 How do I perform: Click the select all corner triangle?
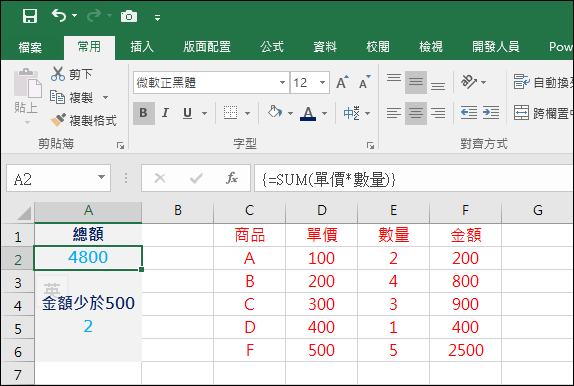(24, 212)
